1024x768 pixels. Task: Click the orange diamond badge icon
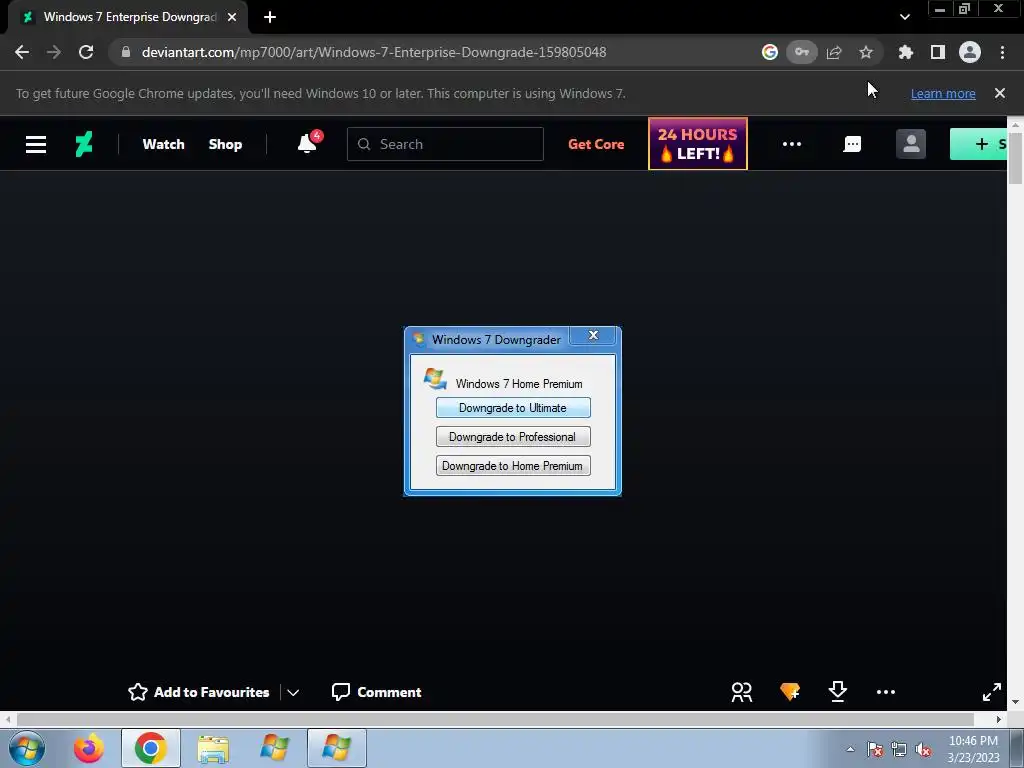[790, 692]
